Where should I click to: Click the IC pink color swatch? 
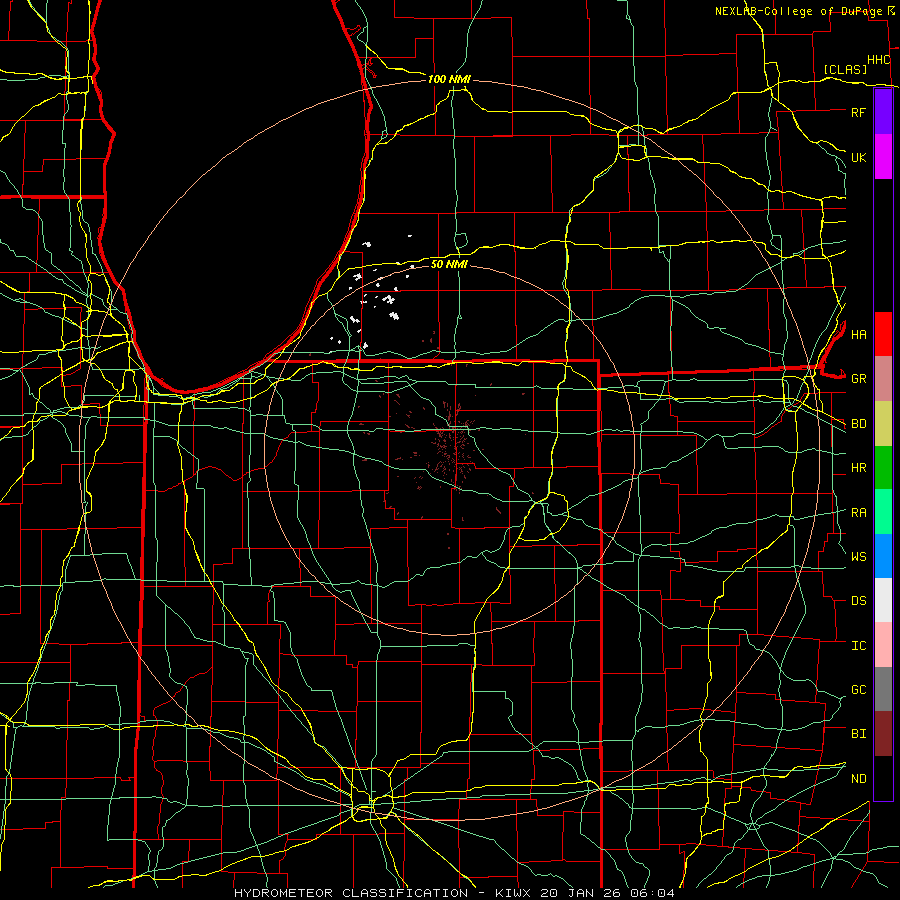click(883, 645)
